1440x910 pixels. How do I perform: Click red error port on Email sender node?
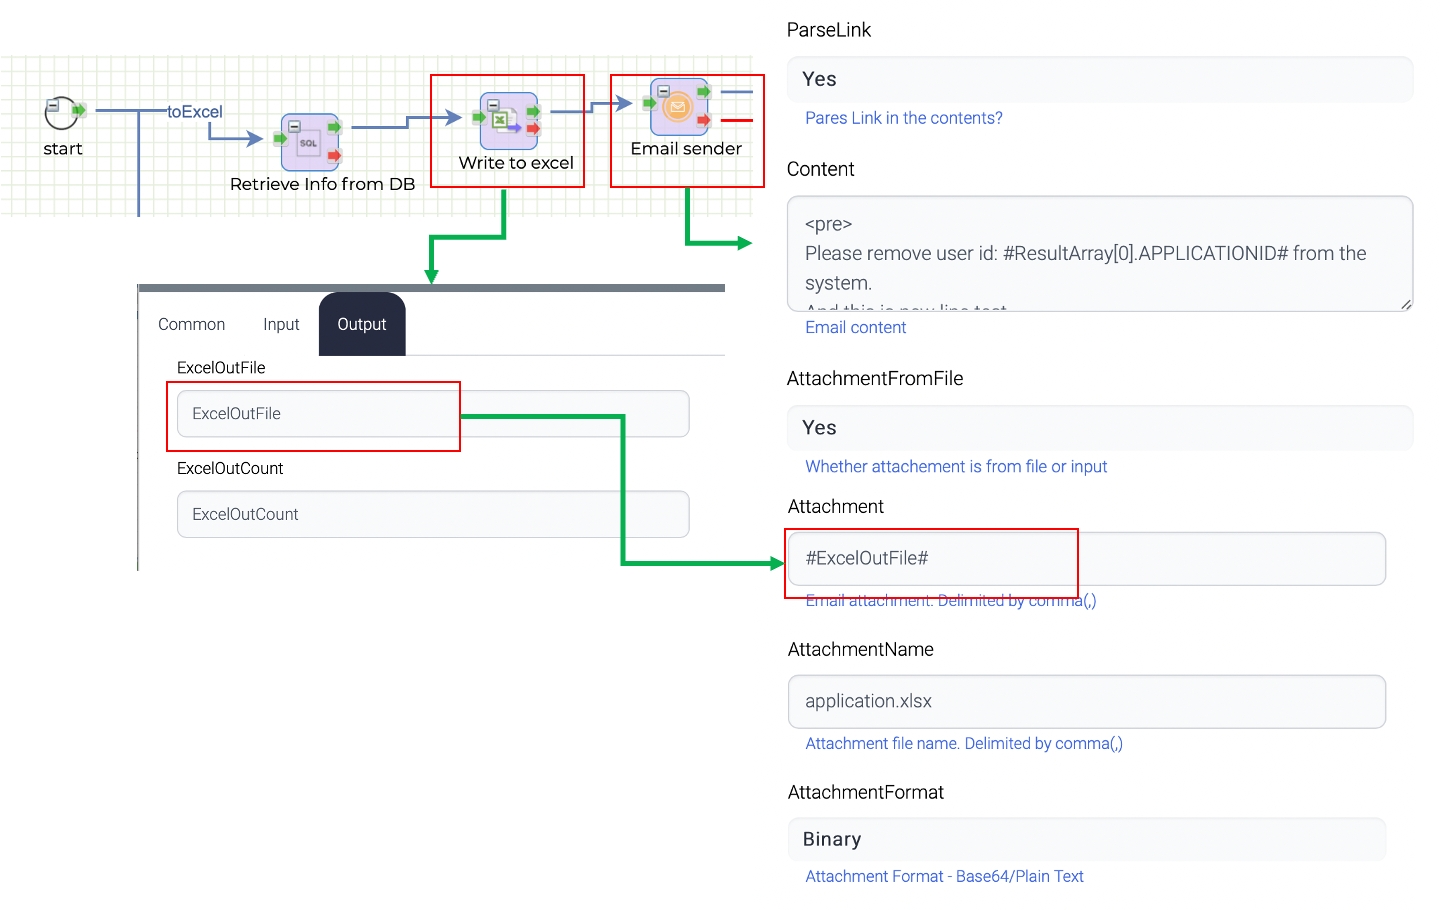pos(704,121)
